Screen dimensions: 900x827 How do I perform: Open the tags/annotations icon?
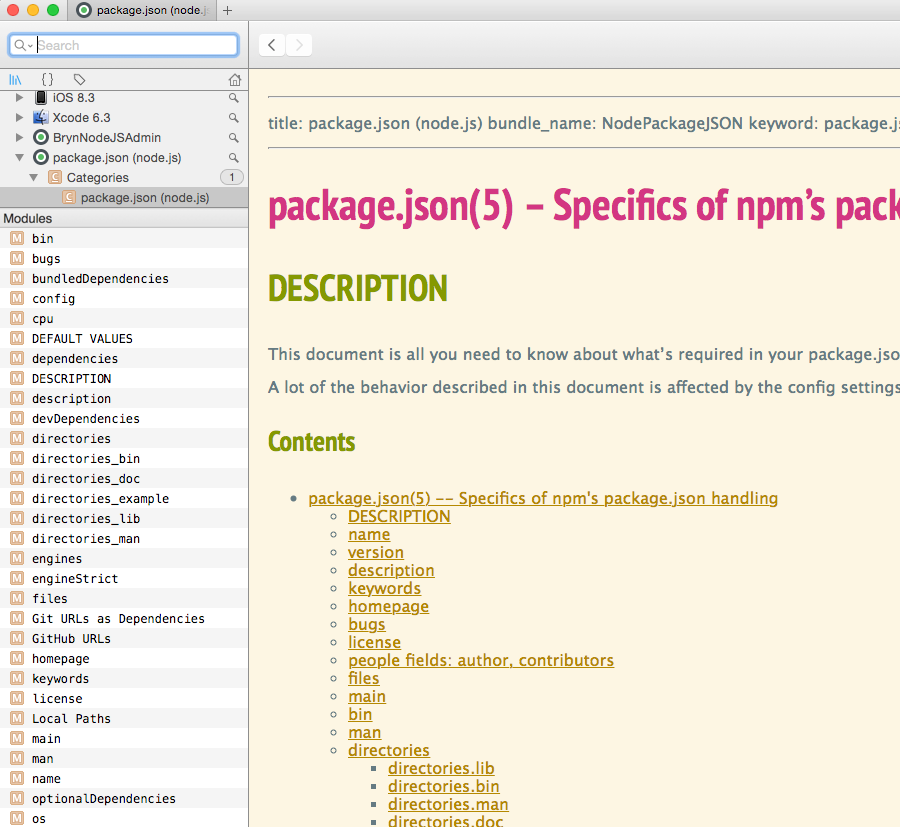click(x=80, y=79)
